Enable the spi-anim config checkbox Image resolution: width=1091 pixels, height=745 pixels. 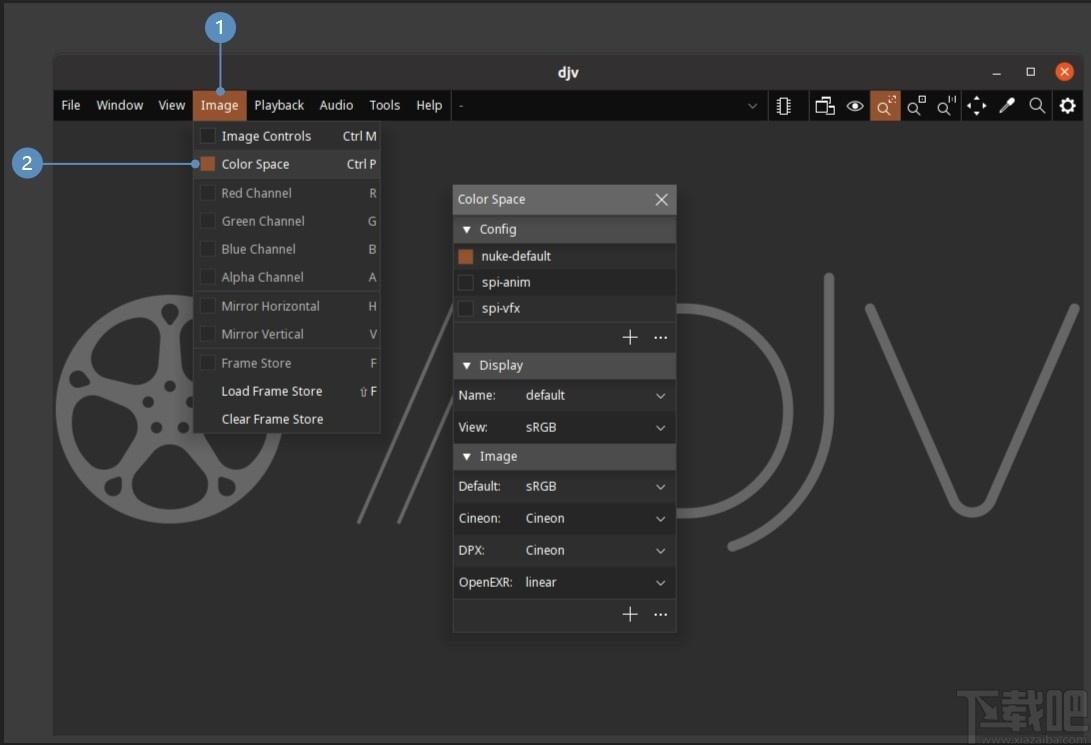pyautogui.click(x=465, y=282)
